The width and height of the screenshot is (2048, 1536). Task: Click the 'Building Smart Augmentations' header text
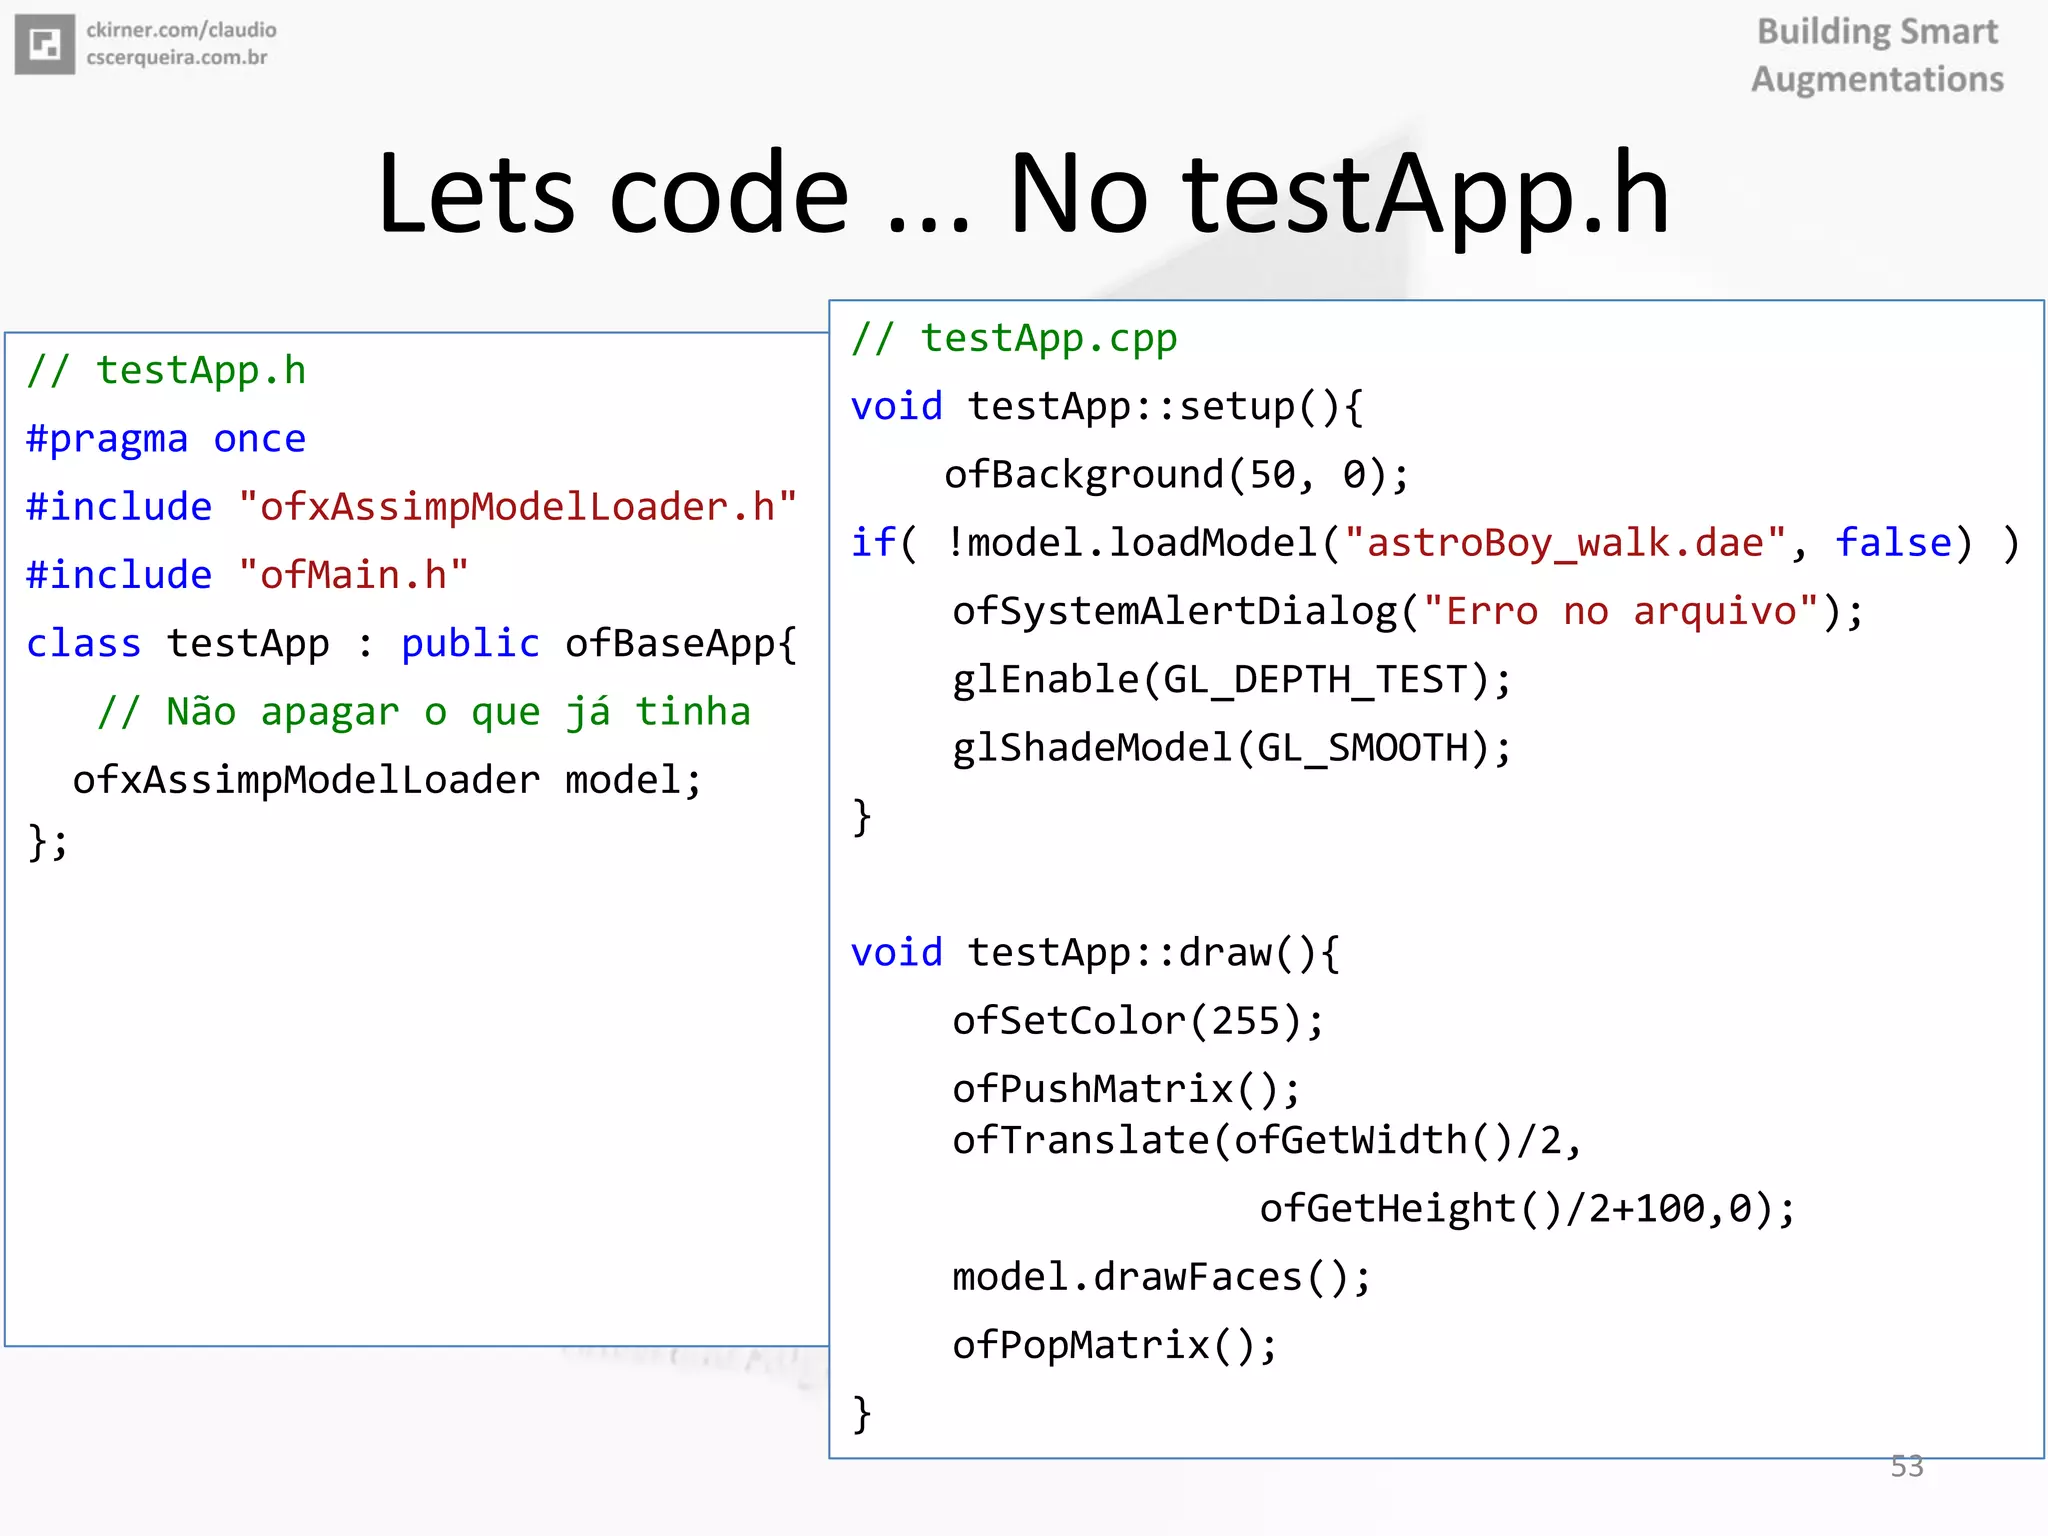pos(1877,55)
